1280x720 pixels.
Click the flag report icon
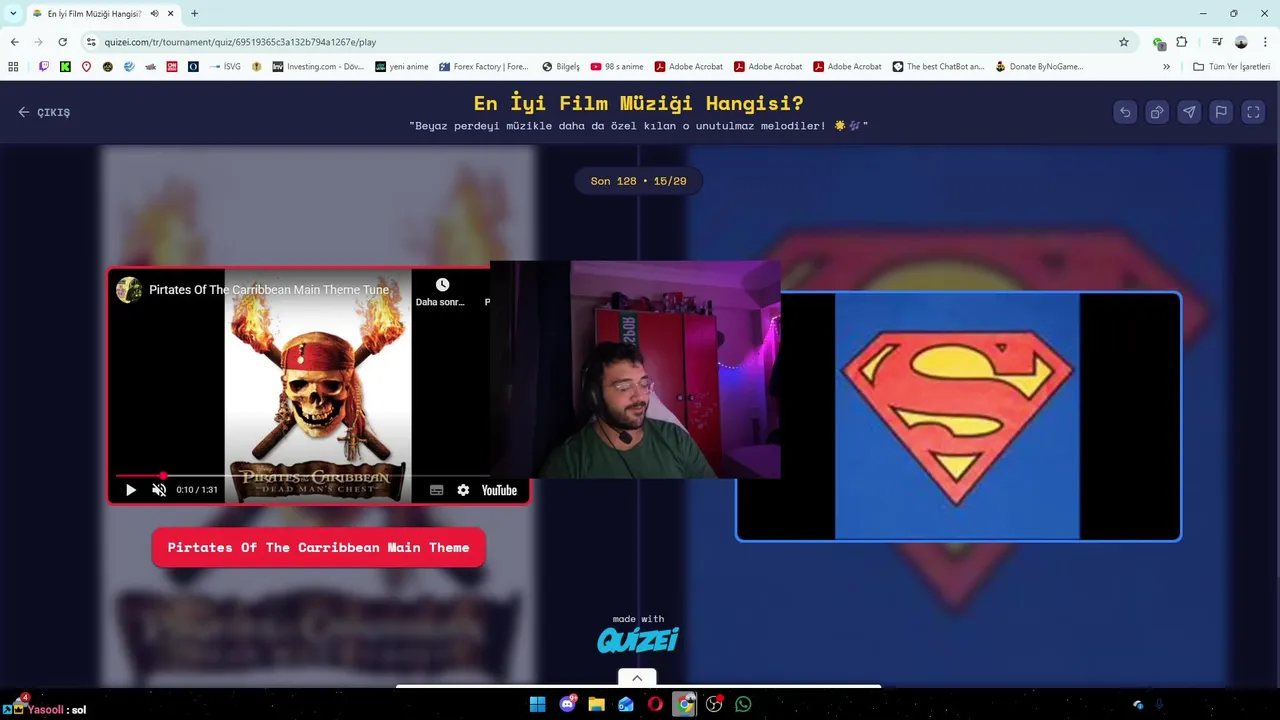tap(1221, 112)
